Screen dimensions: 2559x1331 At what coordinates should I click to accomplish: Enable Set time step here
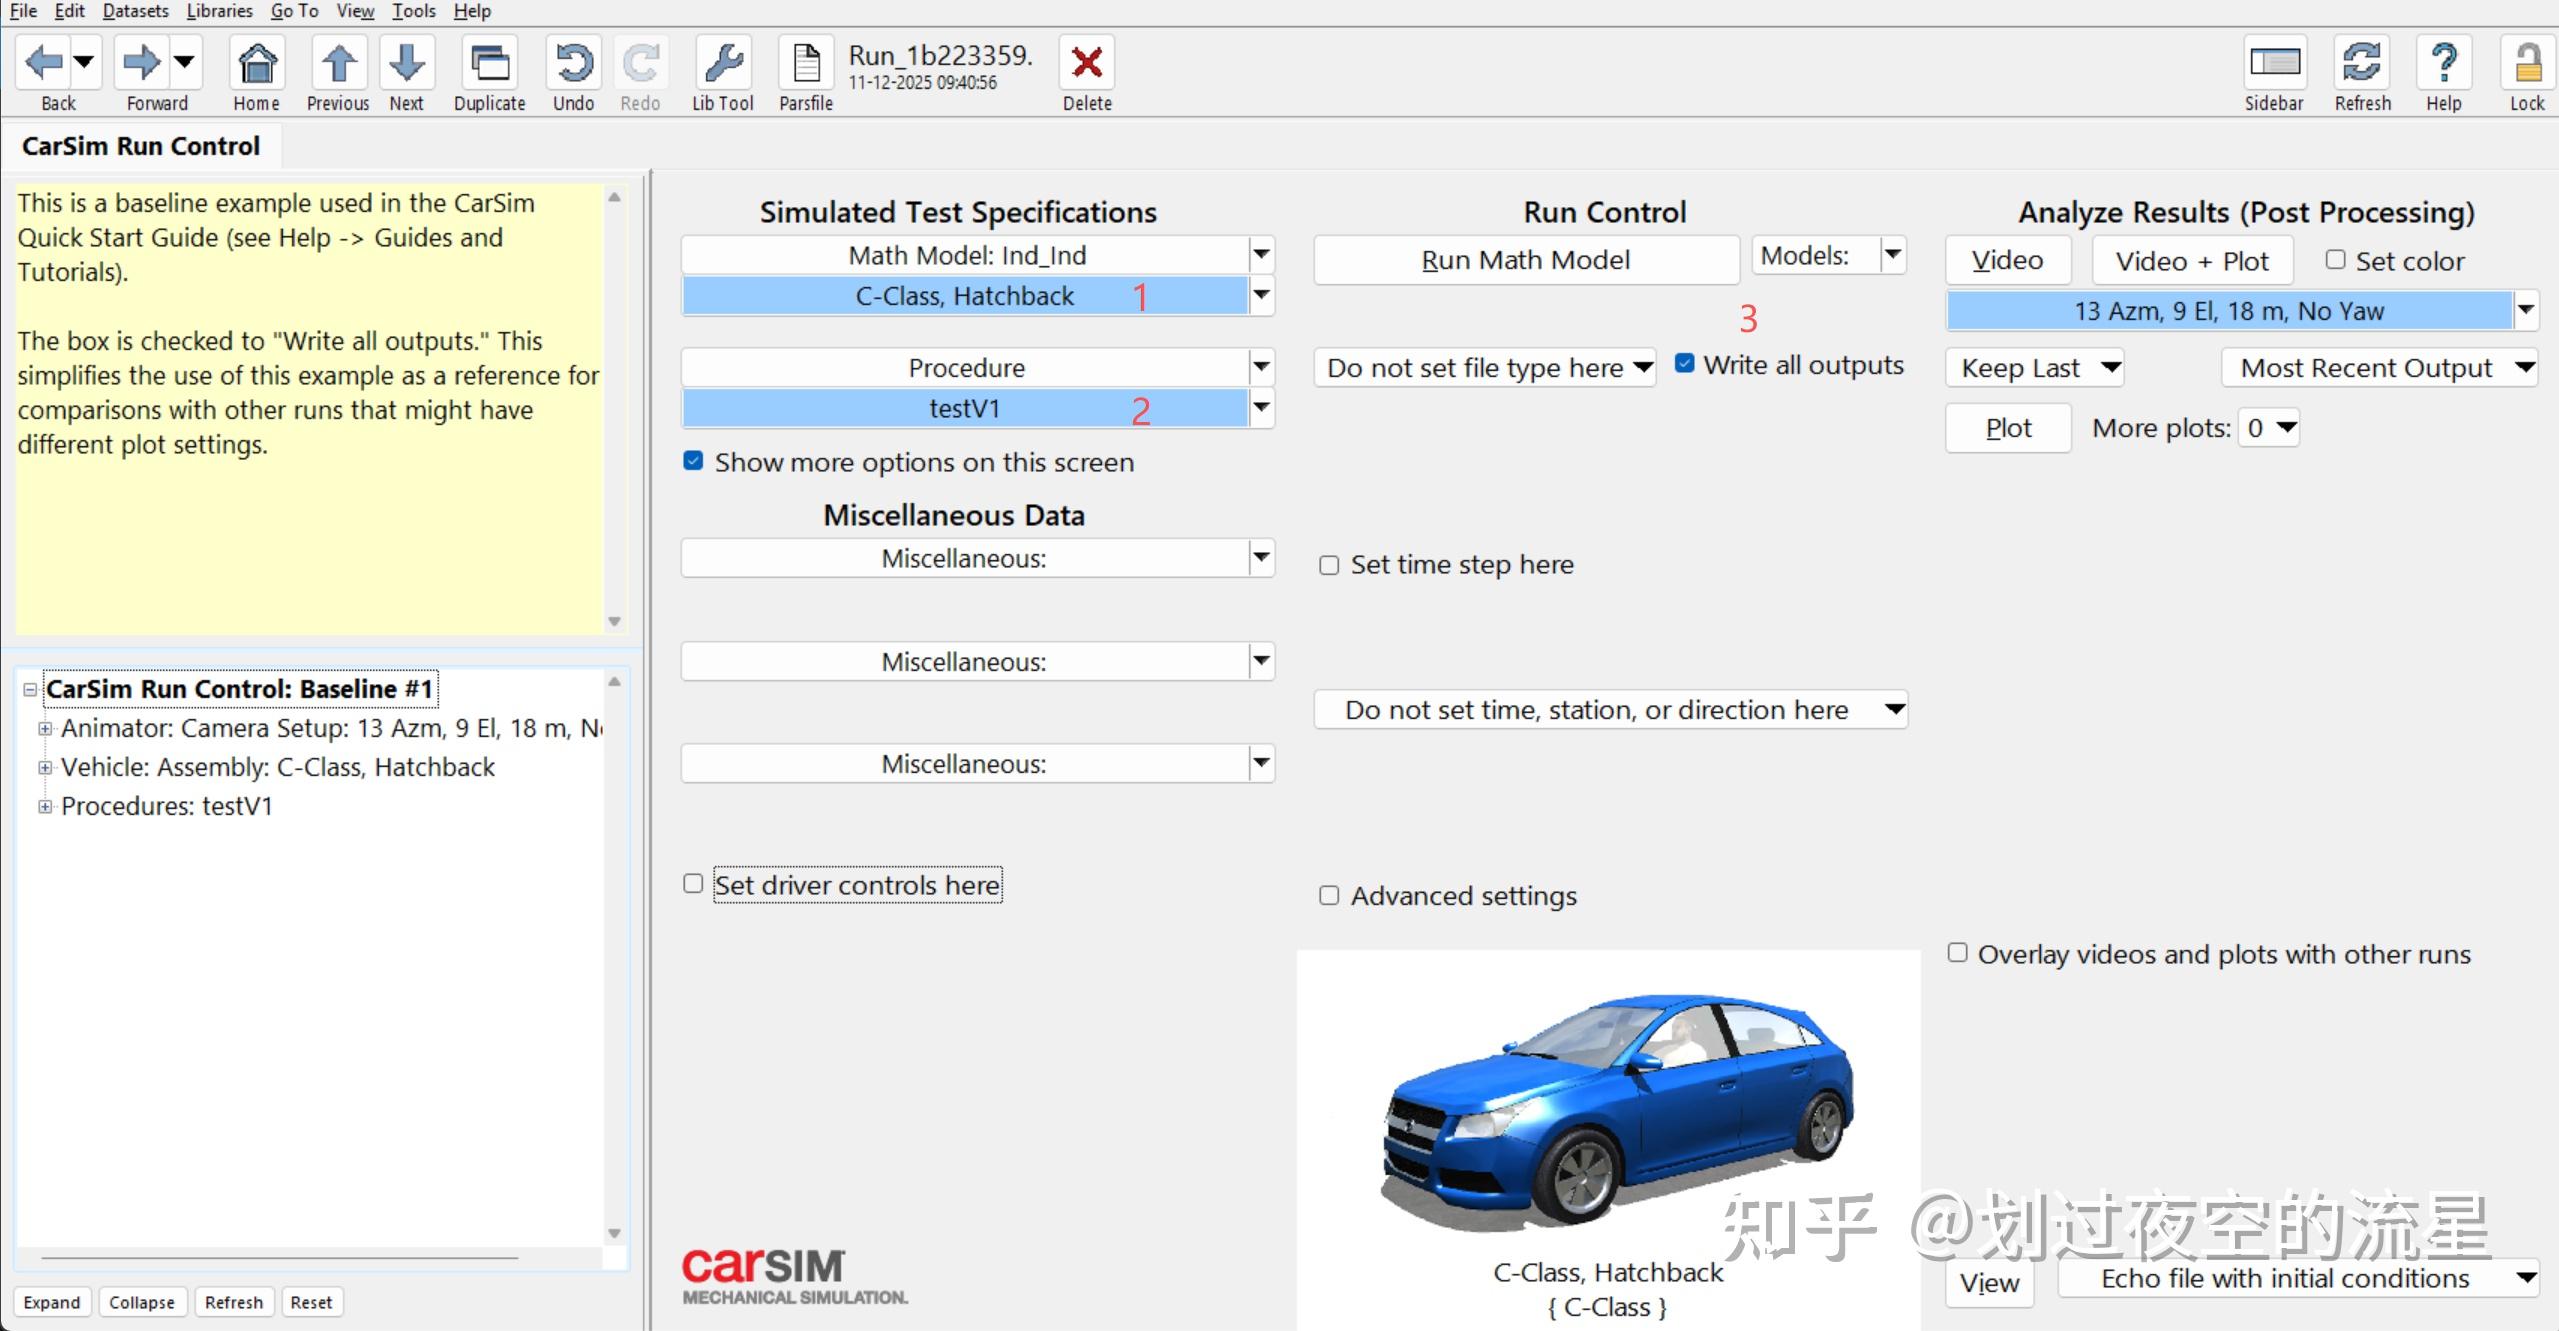[1328, 565]
